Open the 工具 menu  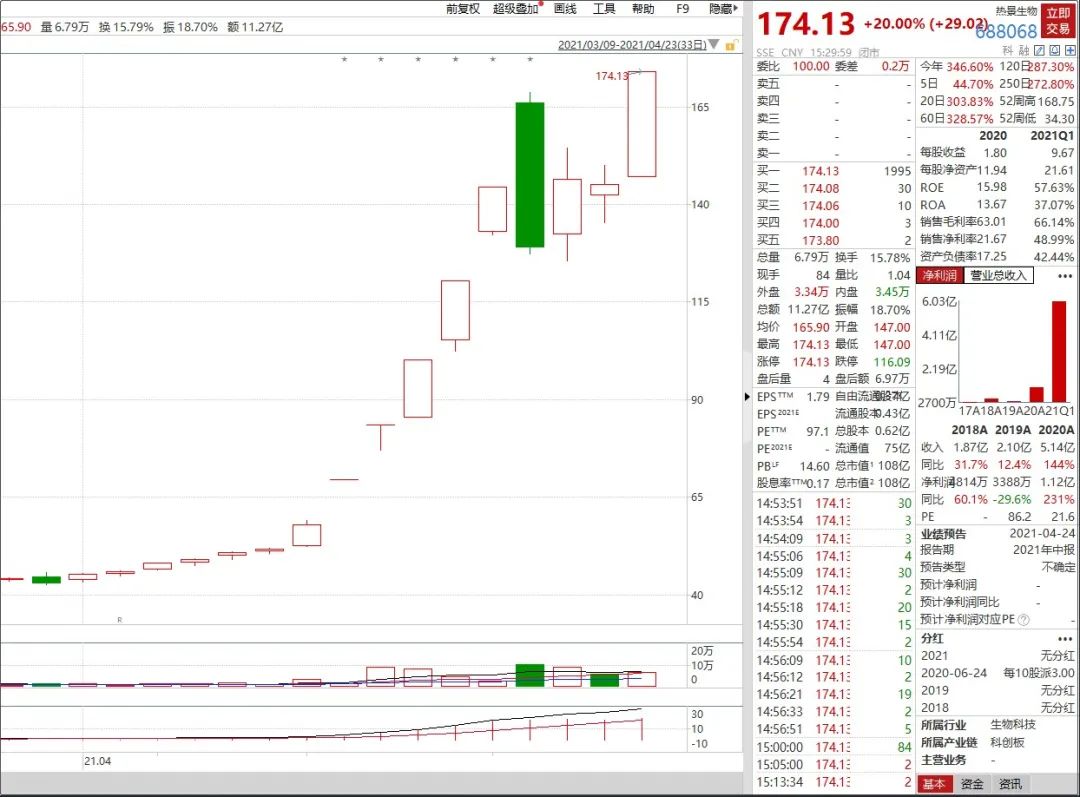coord(604,9)
